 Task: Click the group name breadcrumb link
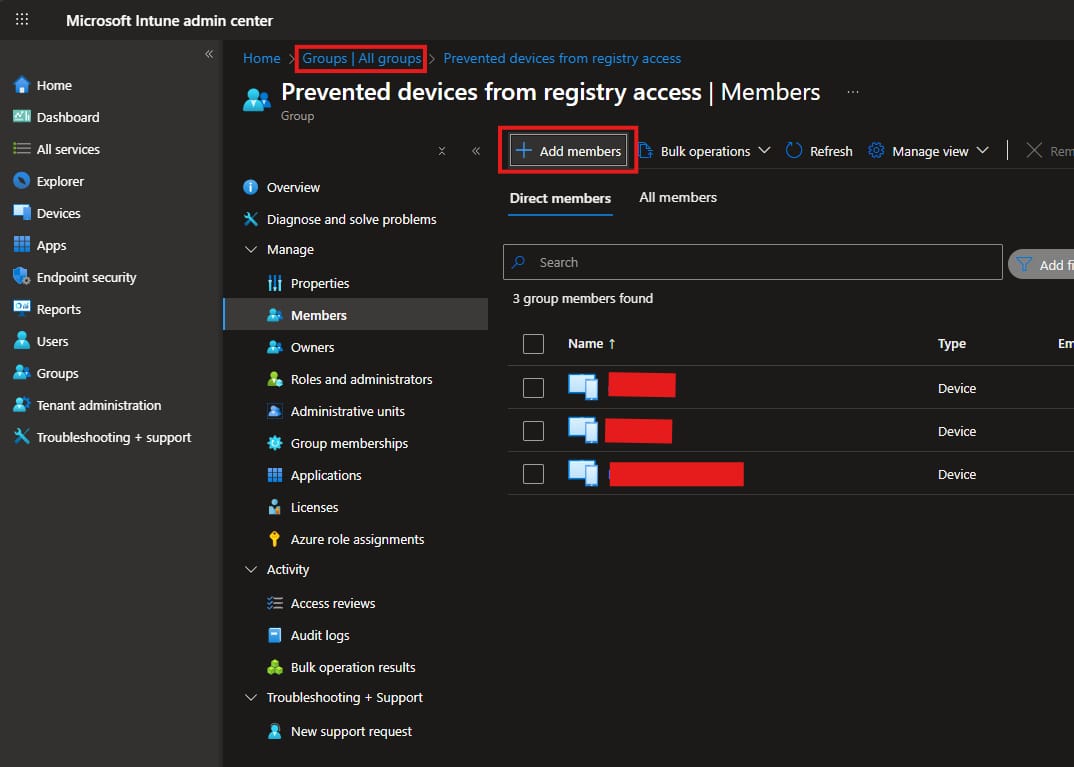pyautogui.click(x=562, y=58)
